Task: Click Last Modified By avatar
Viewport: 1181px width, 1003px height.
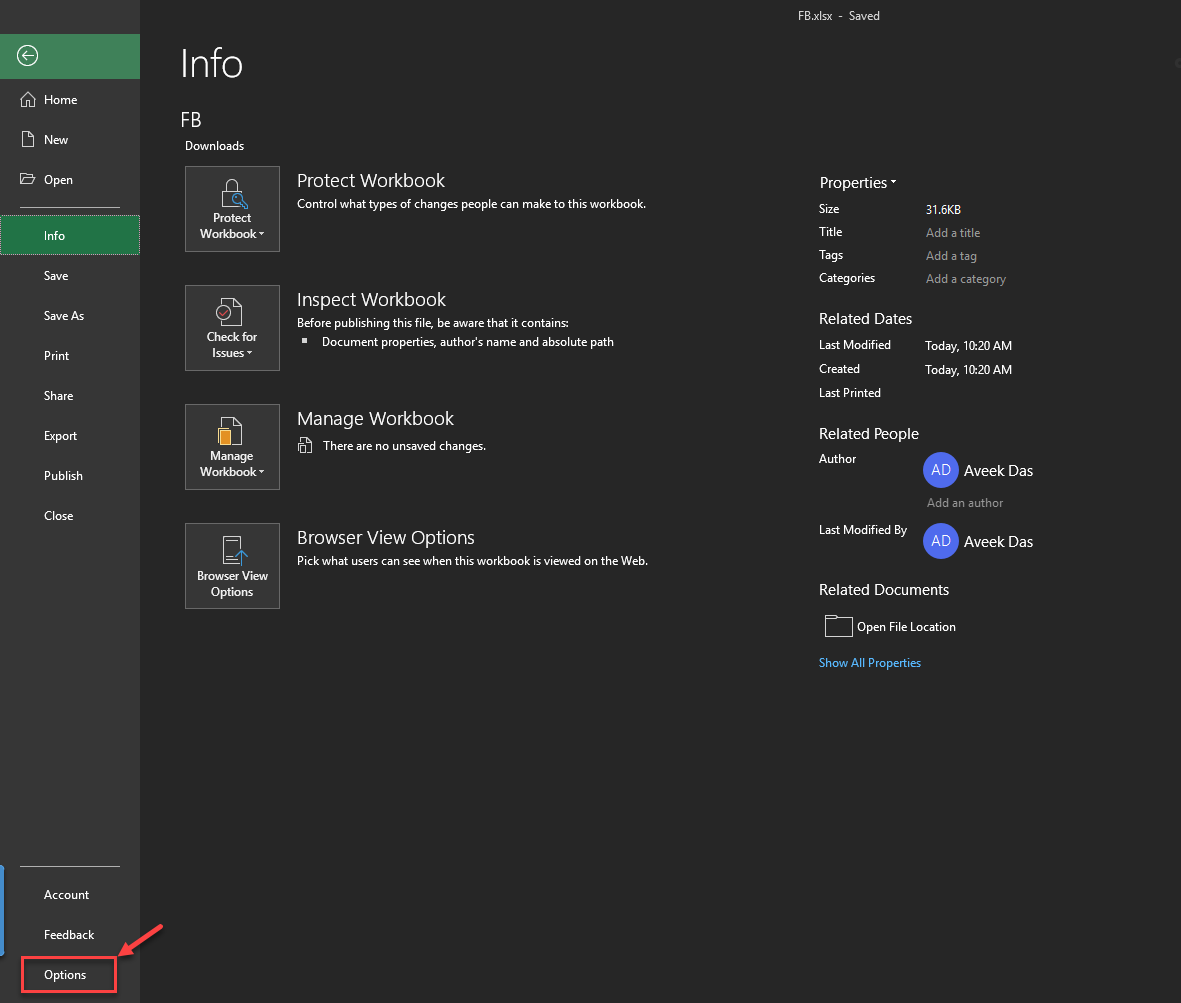Action: coord(940,541)
